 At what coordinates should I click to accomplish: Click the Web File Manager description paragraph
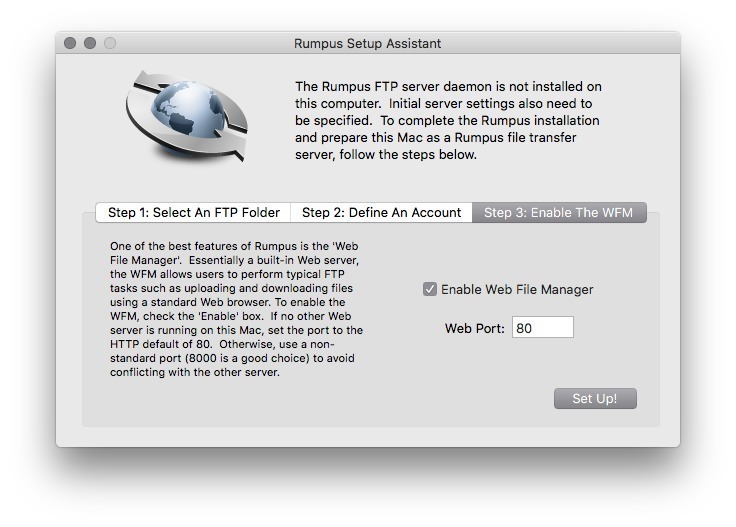(x=237, y=309)
